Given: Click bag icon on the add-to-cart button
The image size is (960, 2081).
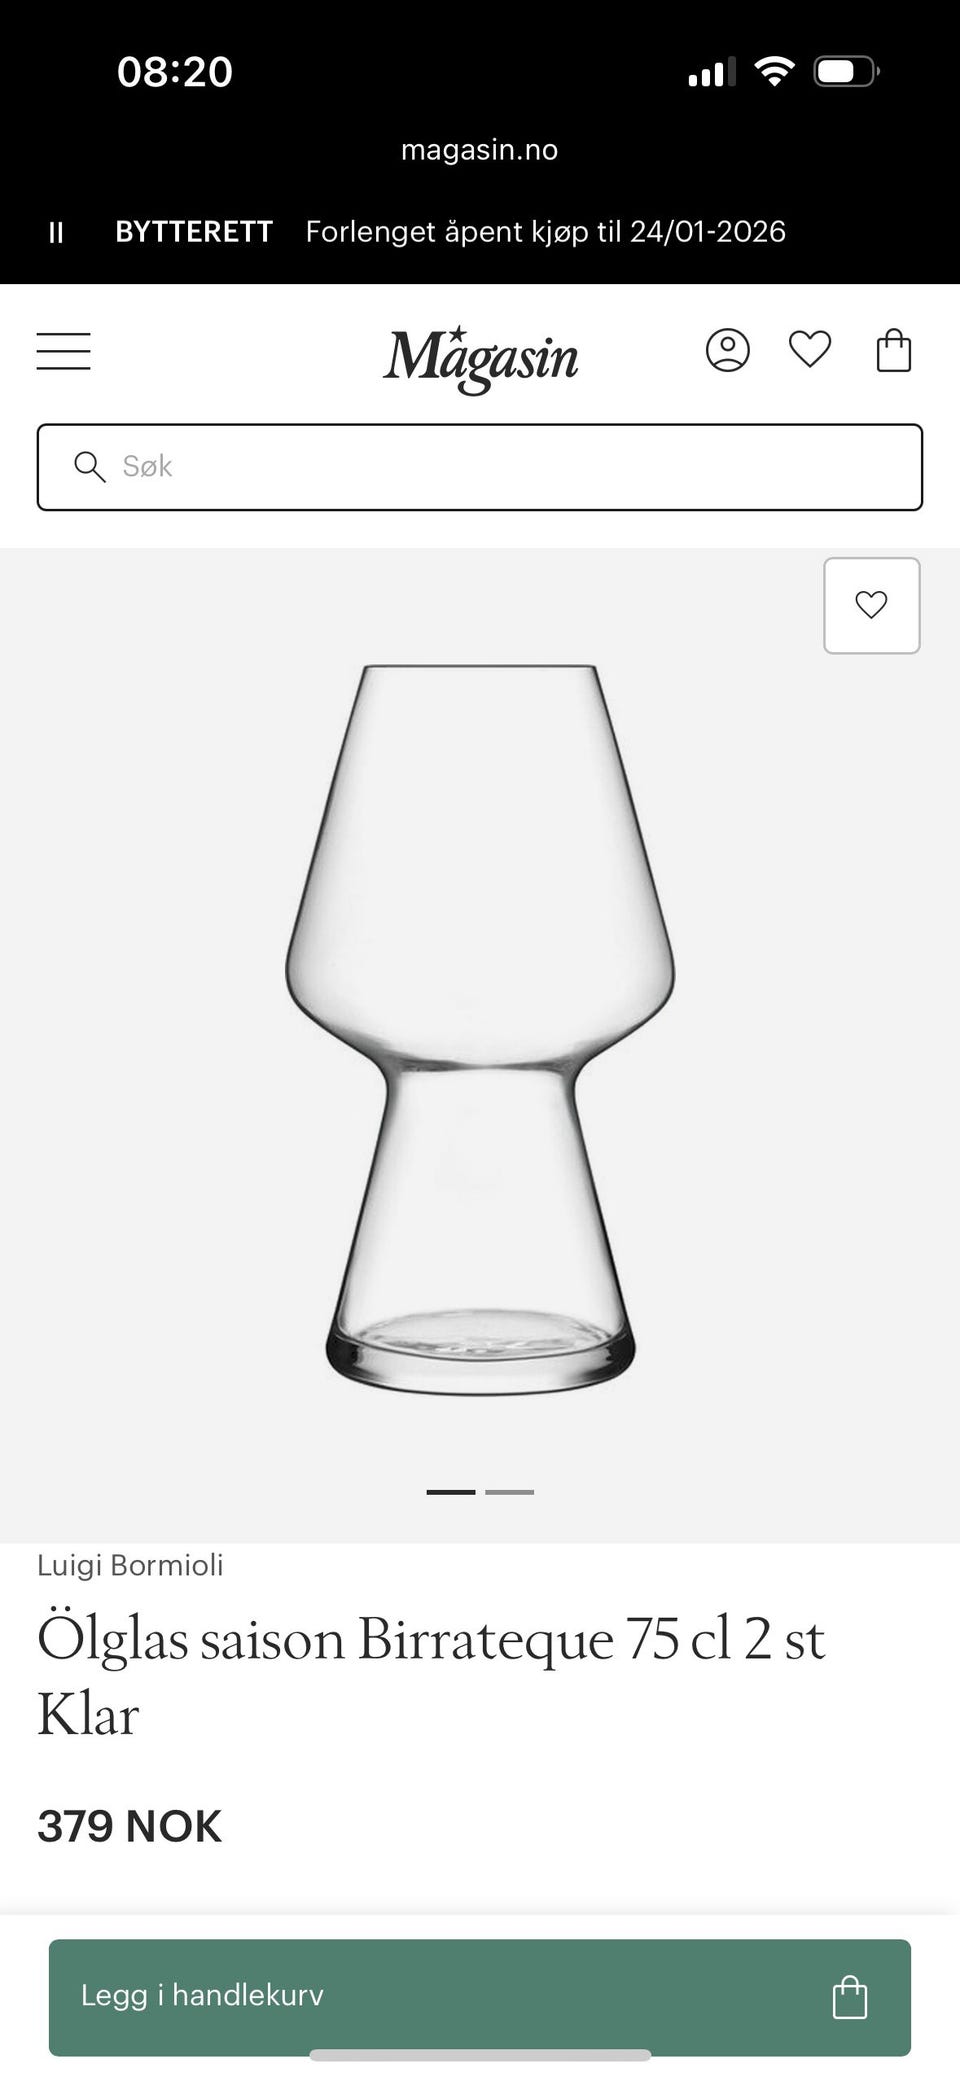Looking at the screenshot, I should 849,1997.
